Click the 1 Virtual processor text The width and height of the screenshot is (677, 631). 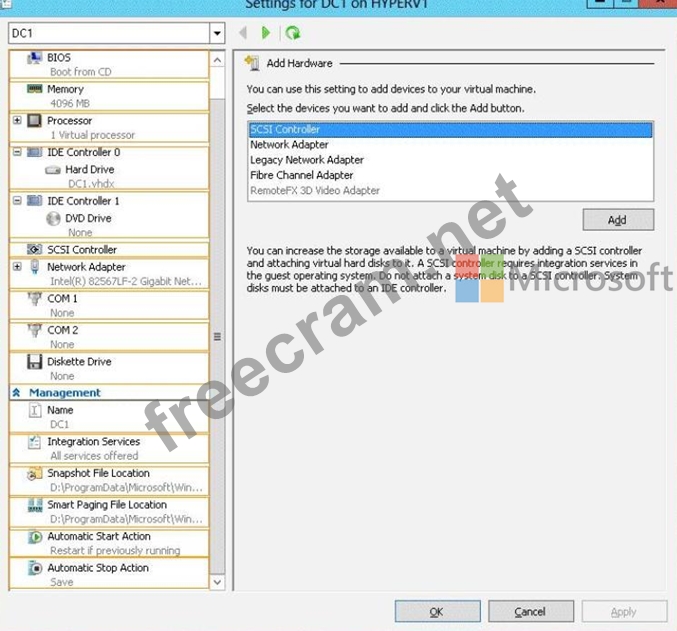(92, 135)
